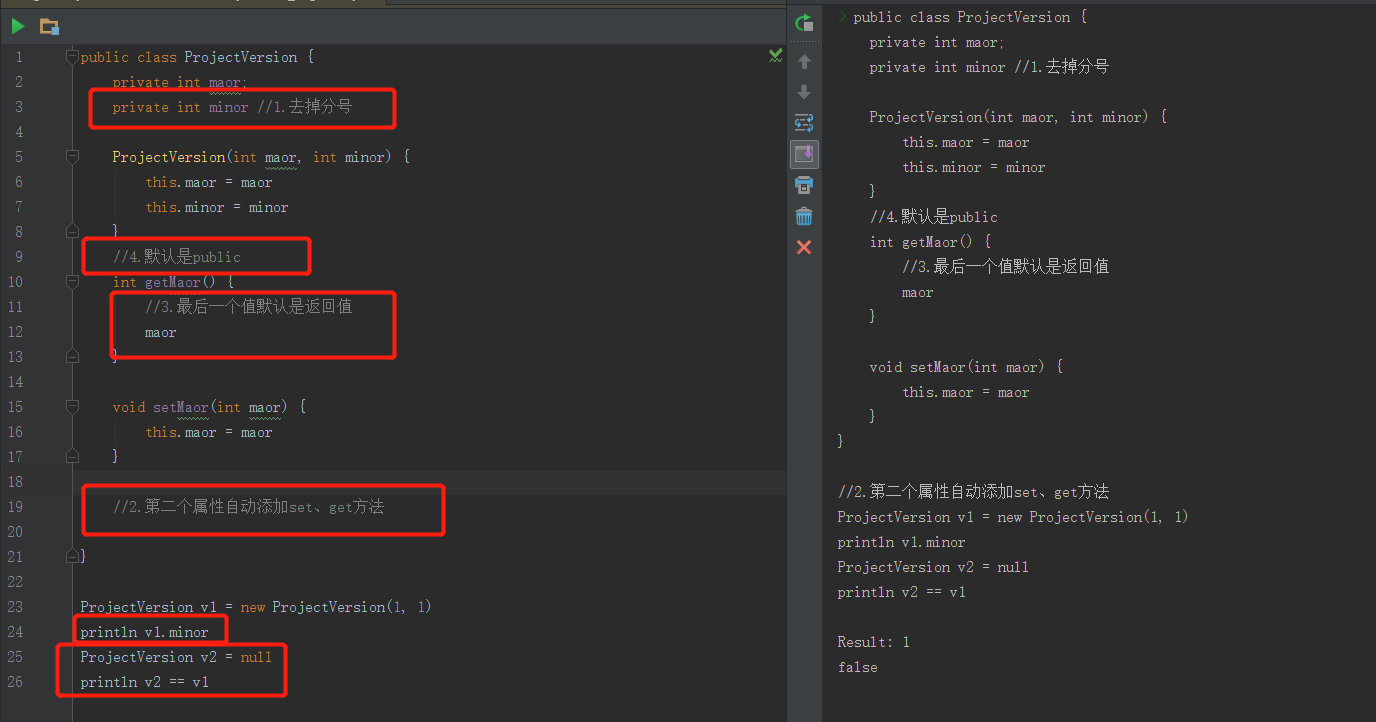The image size is (1376, 722).
Task: Rerun the console with green circular arrow
Action: [804, 22]
